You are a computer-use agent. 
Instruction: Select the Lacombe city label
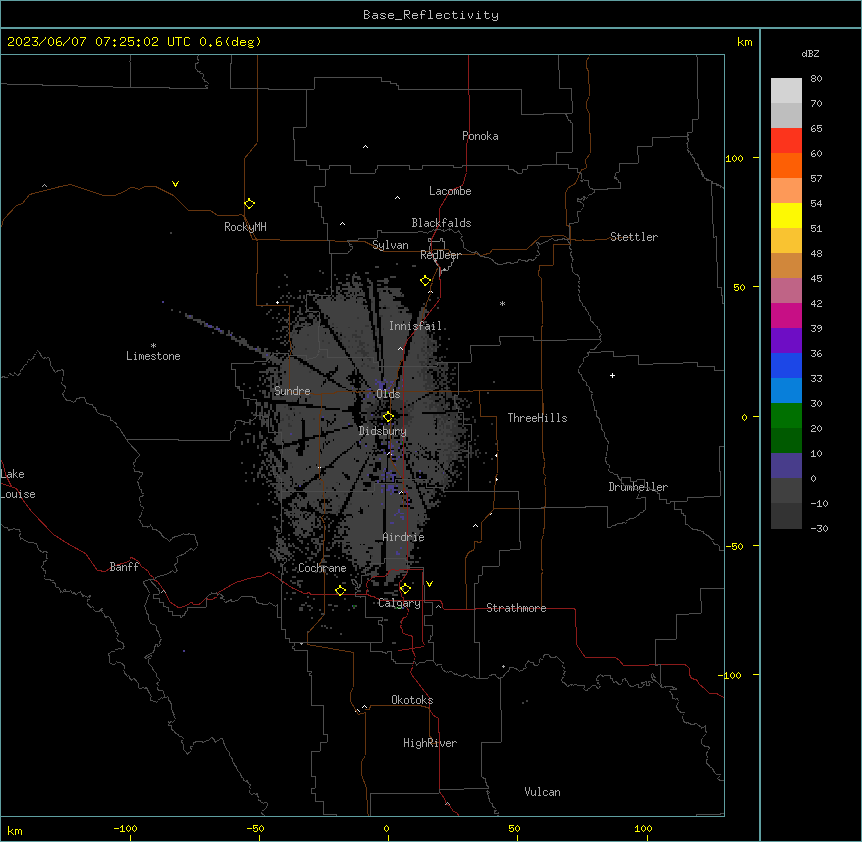[x=450, y=191]
